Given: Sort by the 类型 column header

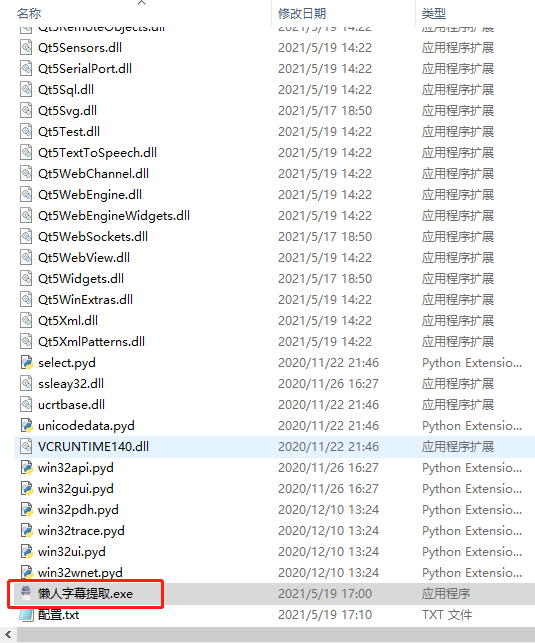Looking at the screenshot, I should coord(434,14).
